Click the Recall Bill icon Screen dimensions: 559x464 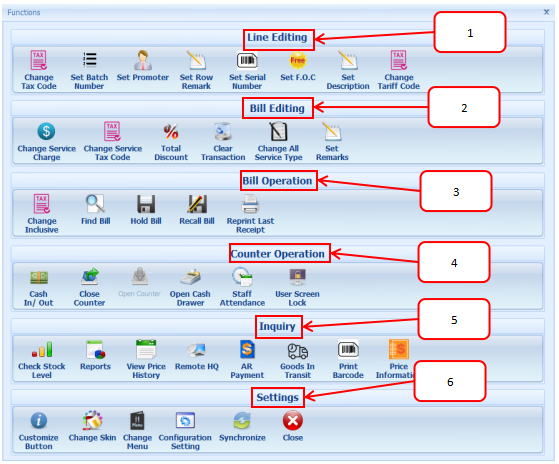[197, 204]
